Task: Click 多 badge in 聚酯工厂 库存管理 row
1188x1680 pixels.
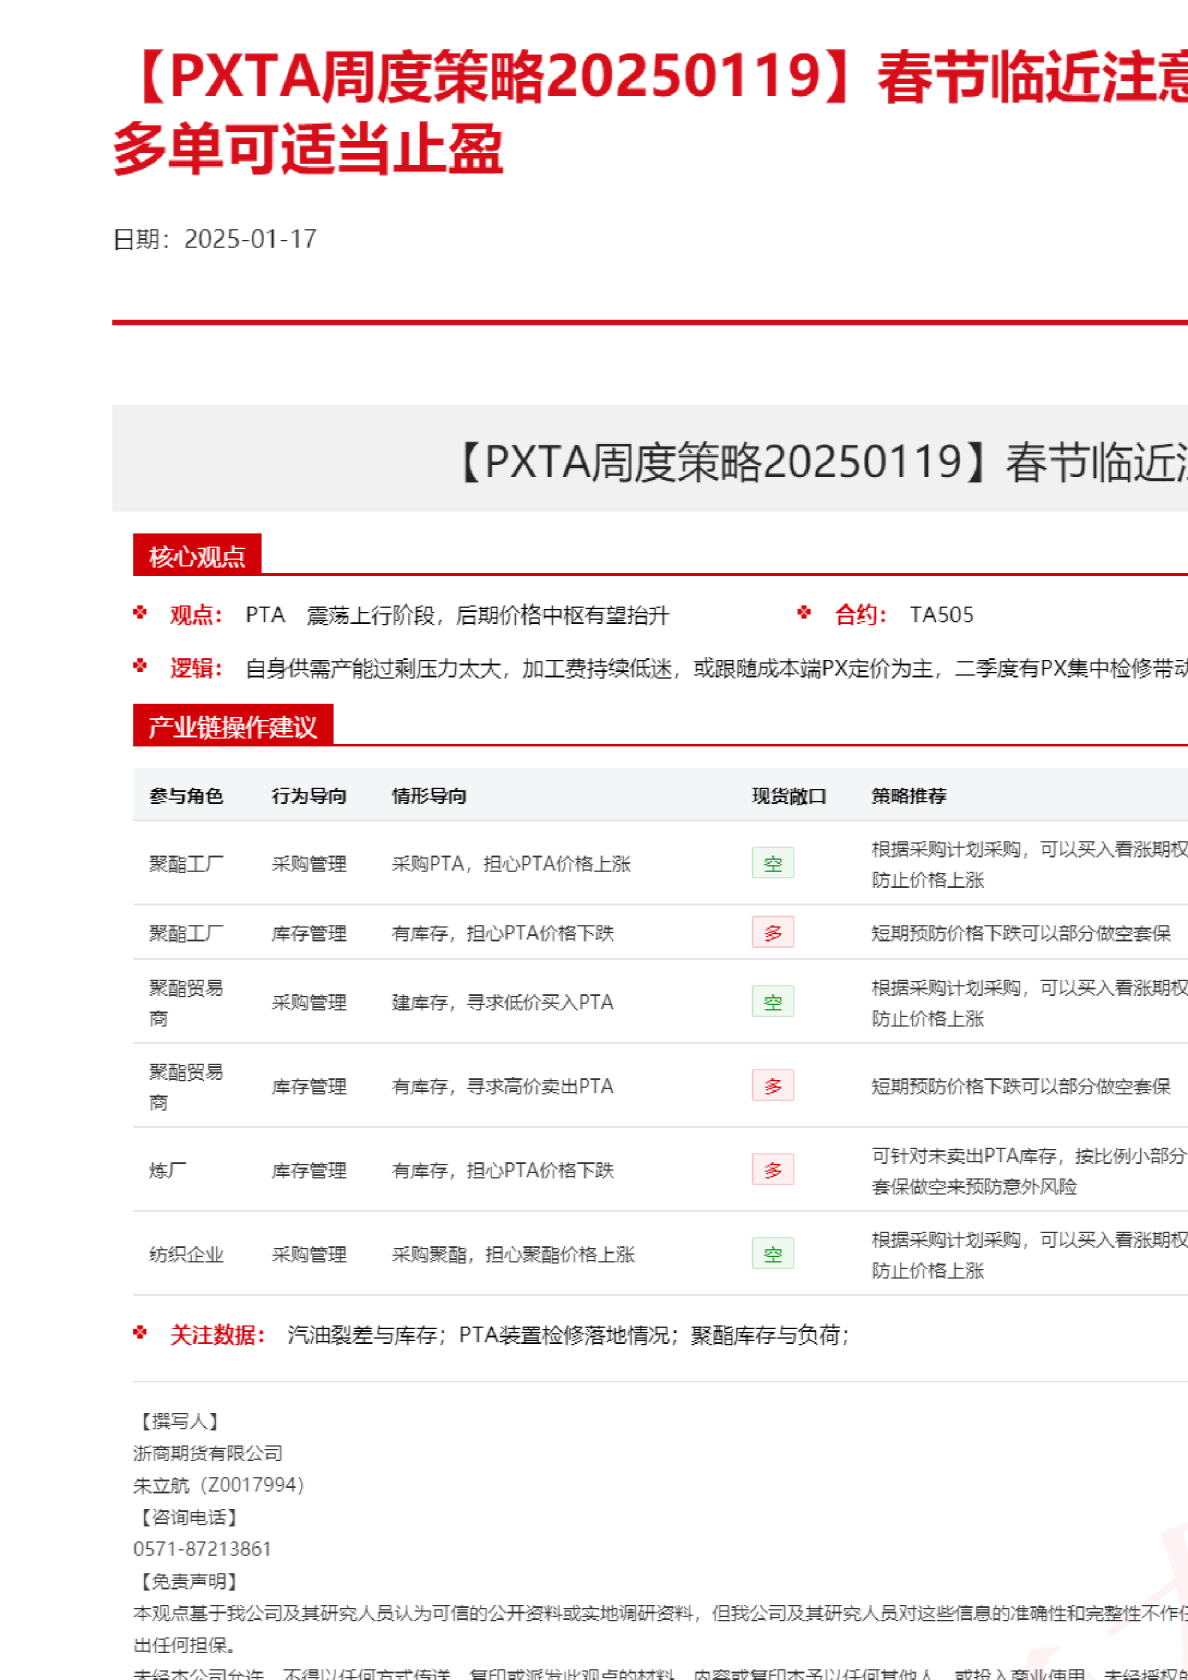Action: pos(772,933)
